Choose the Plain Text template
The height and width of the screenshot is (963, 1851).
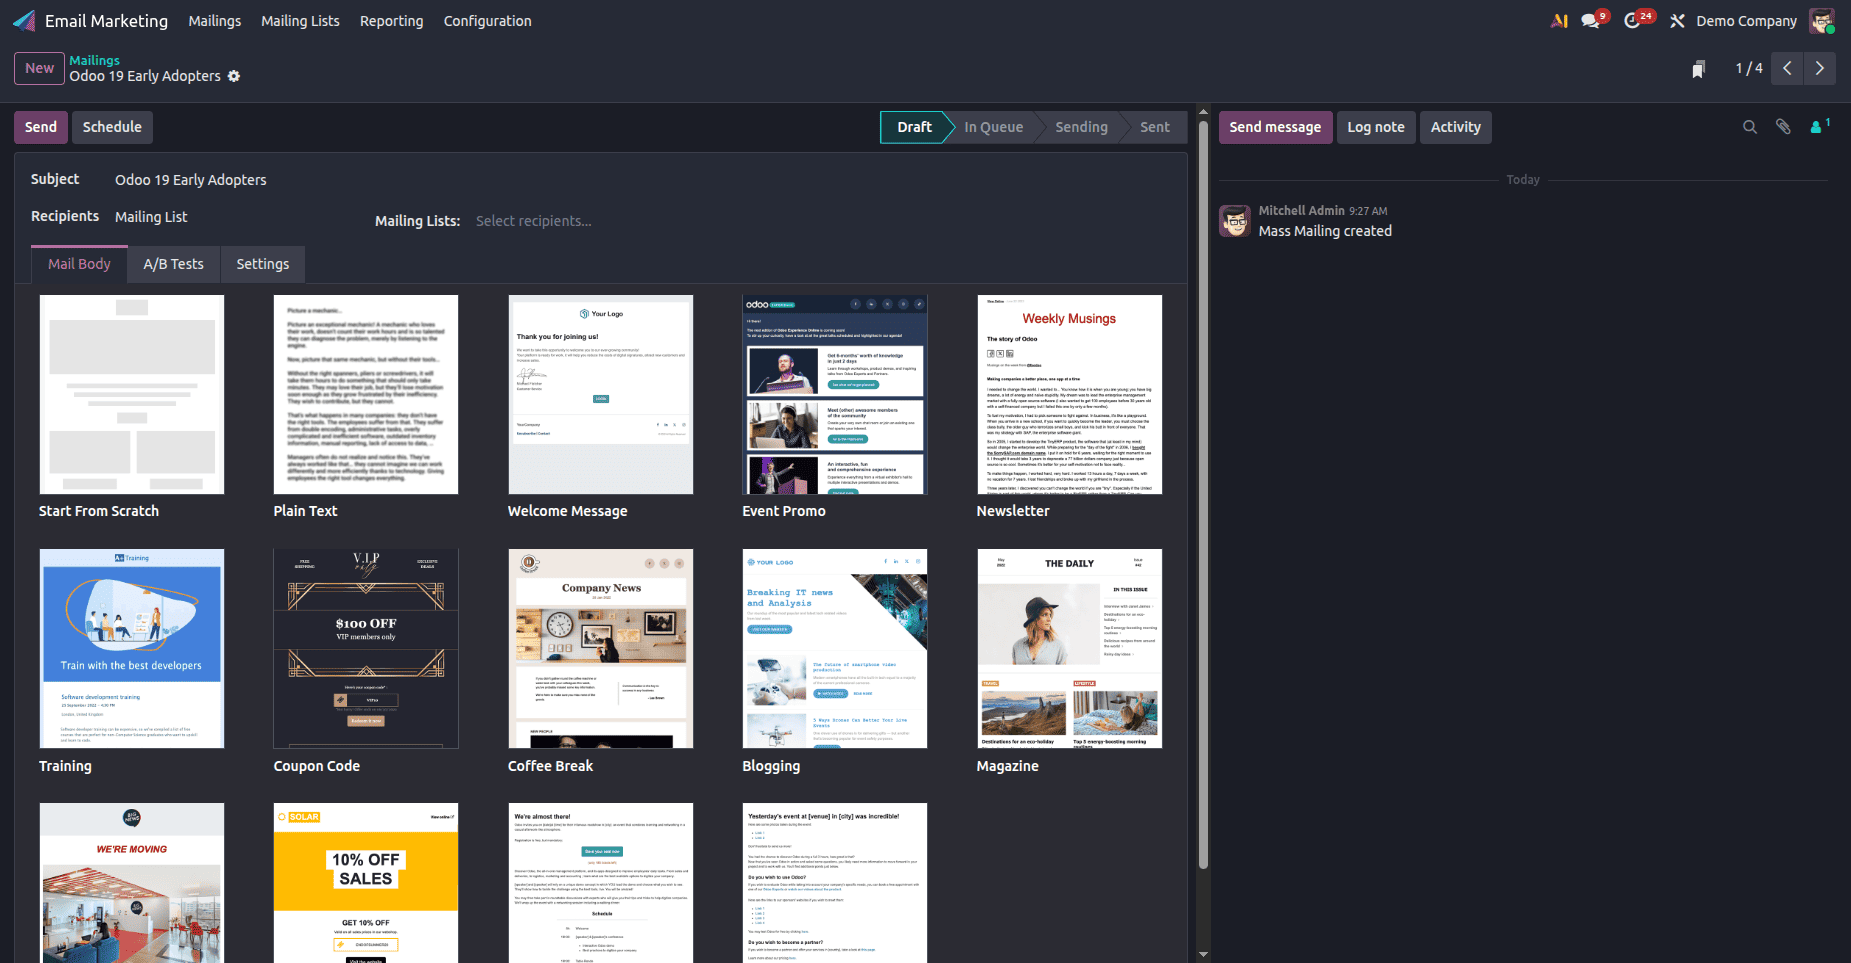pos(366,394)
